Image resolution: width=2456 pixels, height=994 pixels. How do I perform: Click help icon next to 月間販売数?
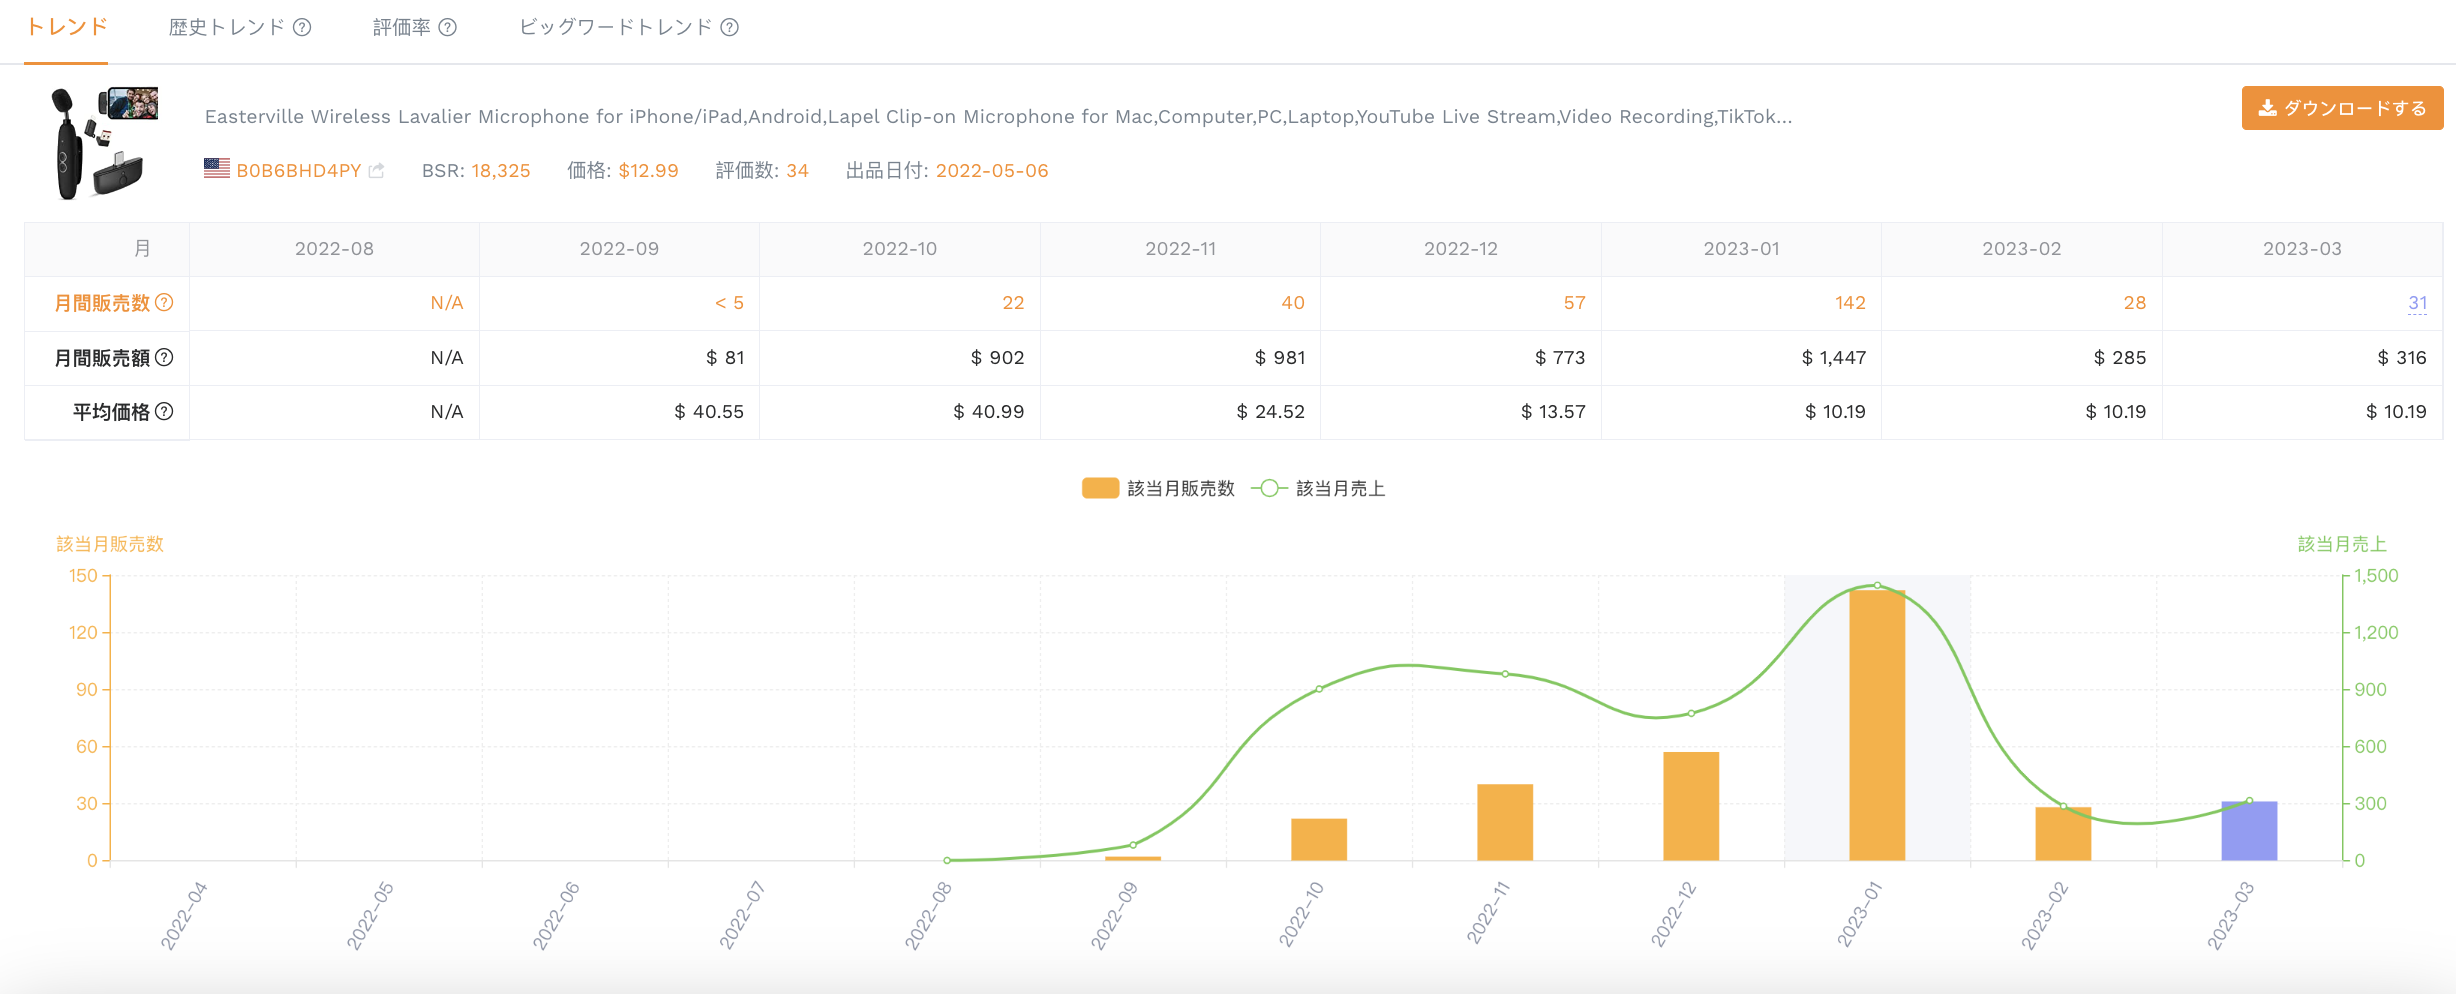(165, 303)
